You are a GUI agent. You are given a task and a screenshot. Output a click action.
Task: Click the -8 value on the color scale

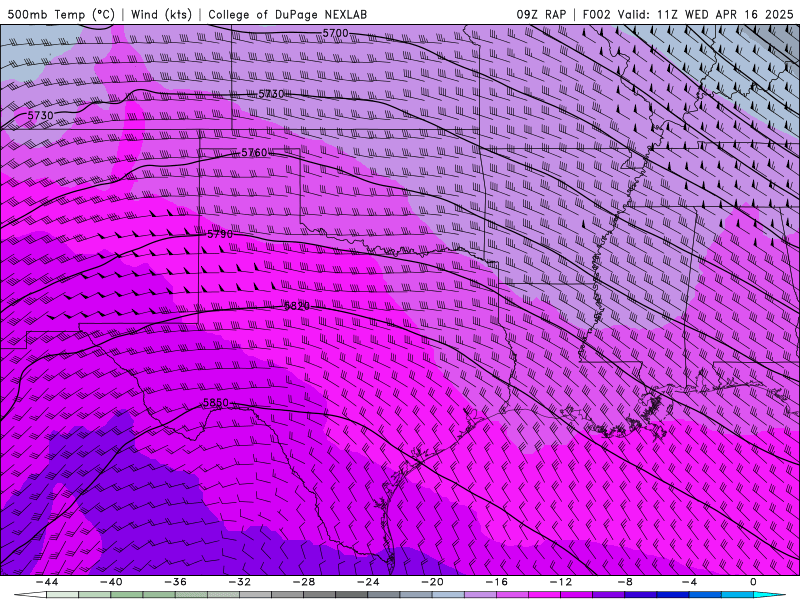[x=625, y=582]
